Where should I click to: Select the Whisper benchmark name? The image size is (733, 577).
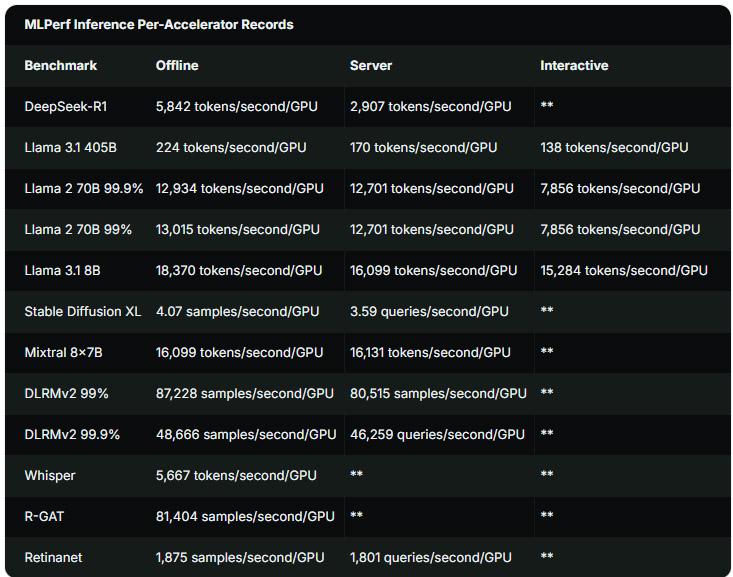click(50, 476)
